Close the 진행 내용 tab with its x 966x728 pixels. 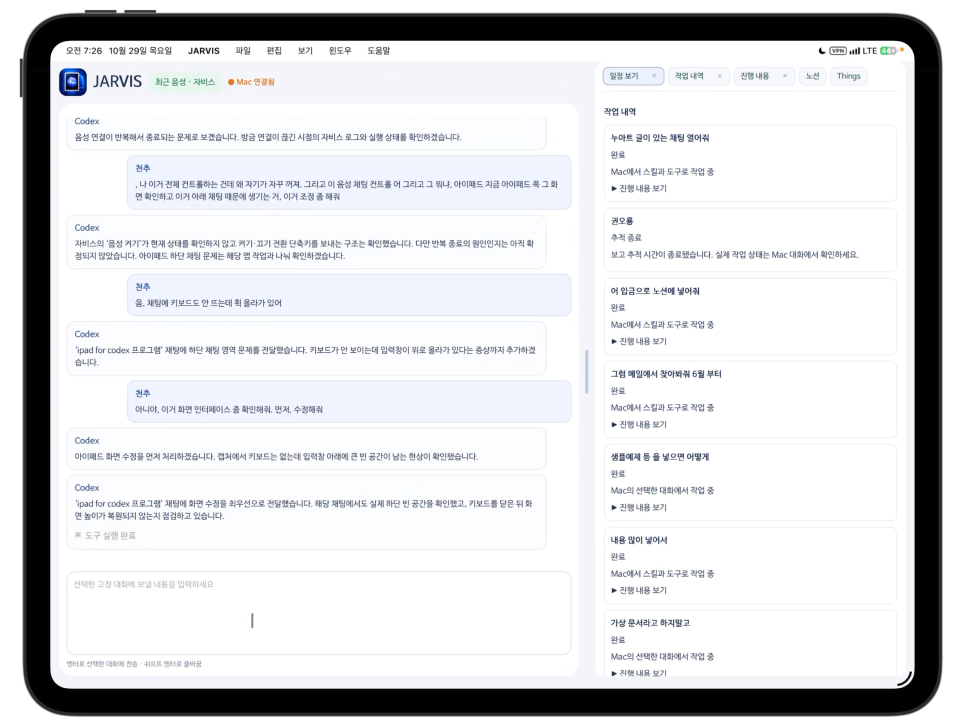[x=784, y=76]
